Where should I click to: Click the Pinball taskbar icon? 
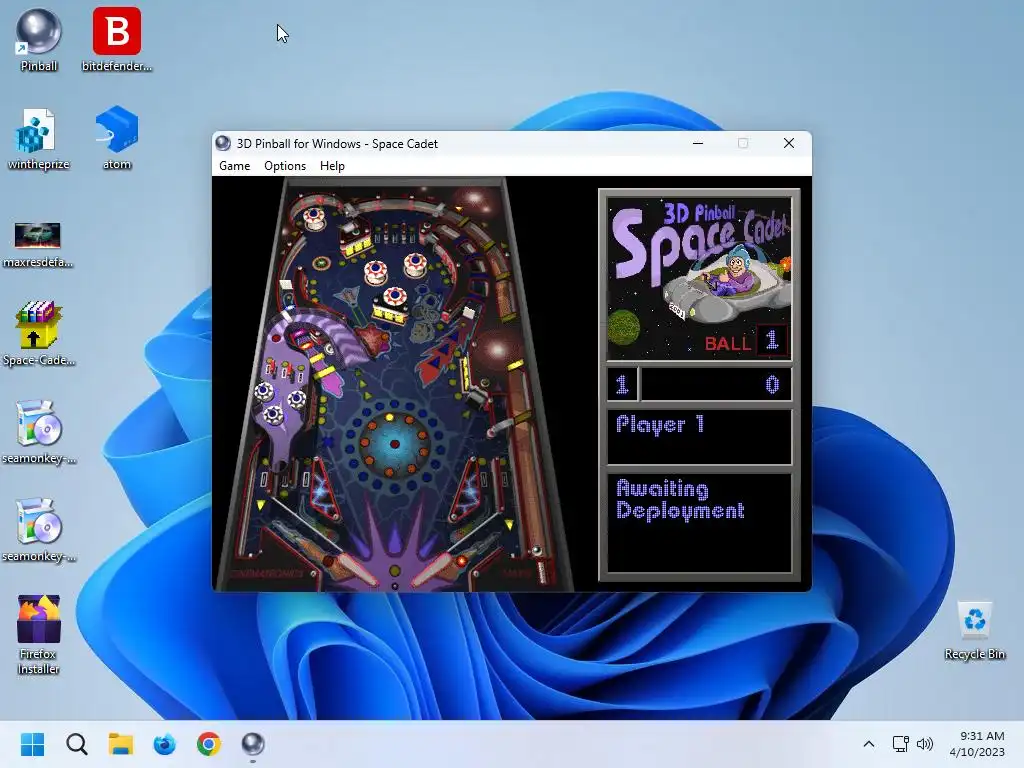coord(253,744)
